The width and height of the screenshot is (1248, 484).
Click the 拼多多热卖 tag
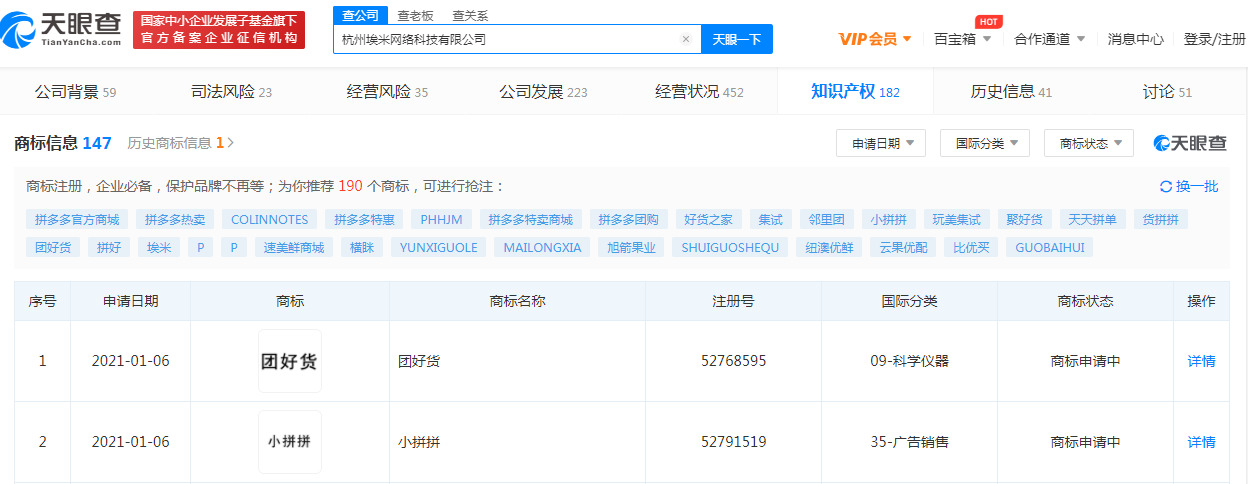(174, 219)
